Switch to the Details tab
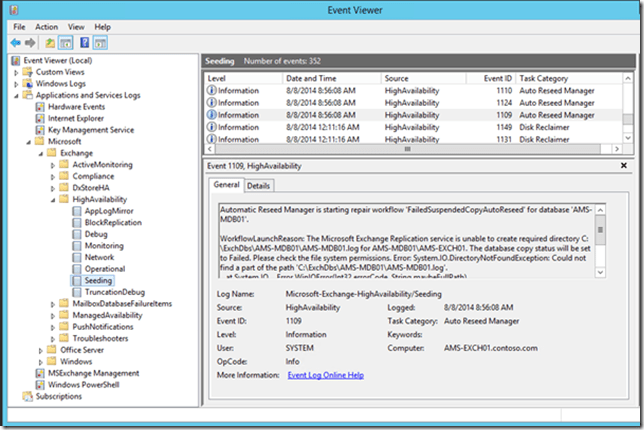The height and width of the screenshot is (430, 644). tap(259, 185)
